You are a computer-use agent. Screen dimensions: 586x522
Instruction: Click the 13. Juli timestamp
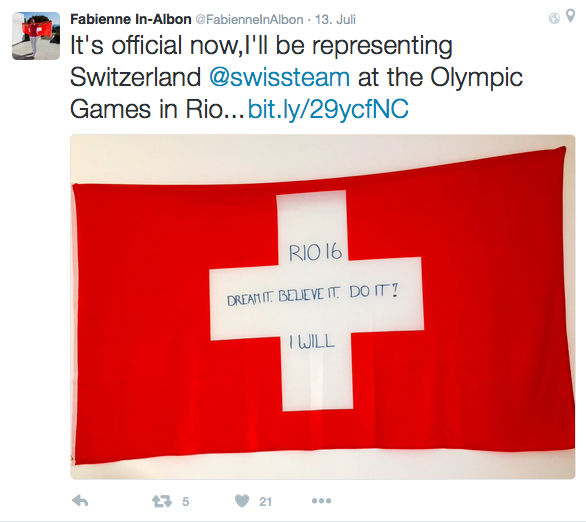[335, 19]
